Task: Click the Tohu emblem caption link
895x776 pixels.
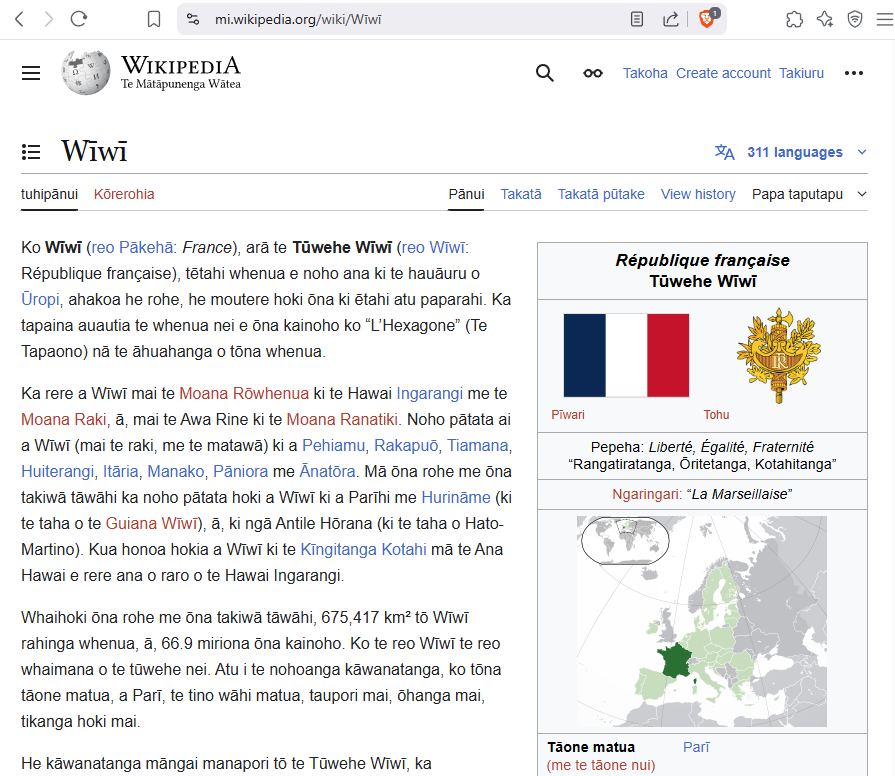Action: coord(716,415)
